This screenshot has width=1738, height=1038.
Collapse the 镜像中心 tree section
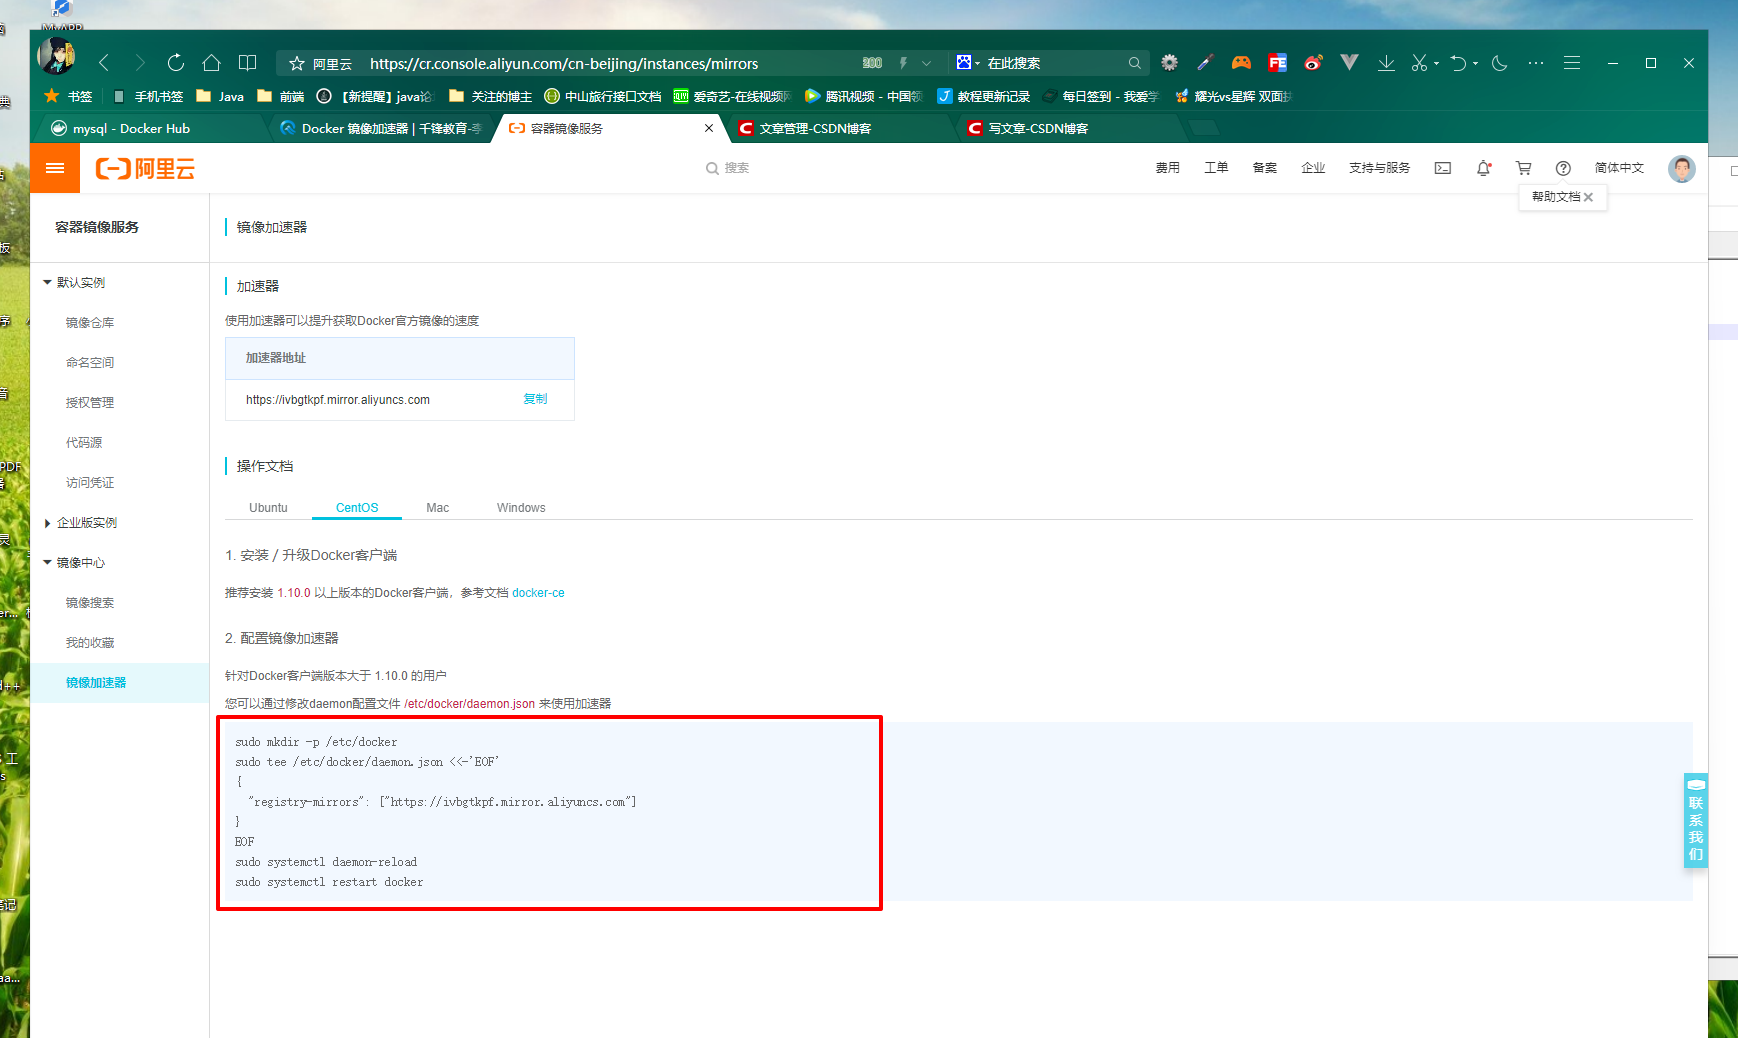pos(47,563)
